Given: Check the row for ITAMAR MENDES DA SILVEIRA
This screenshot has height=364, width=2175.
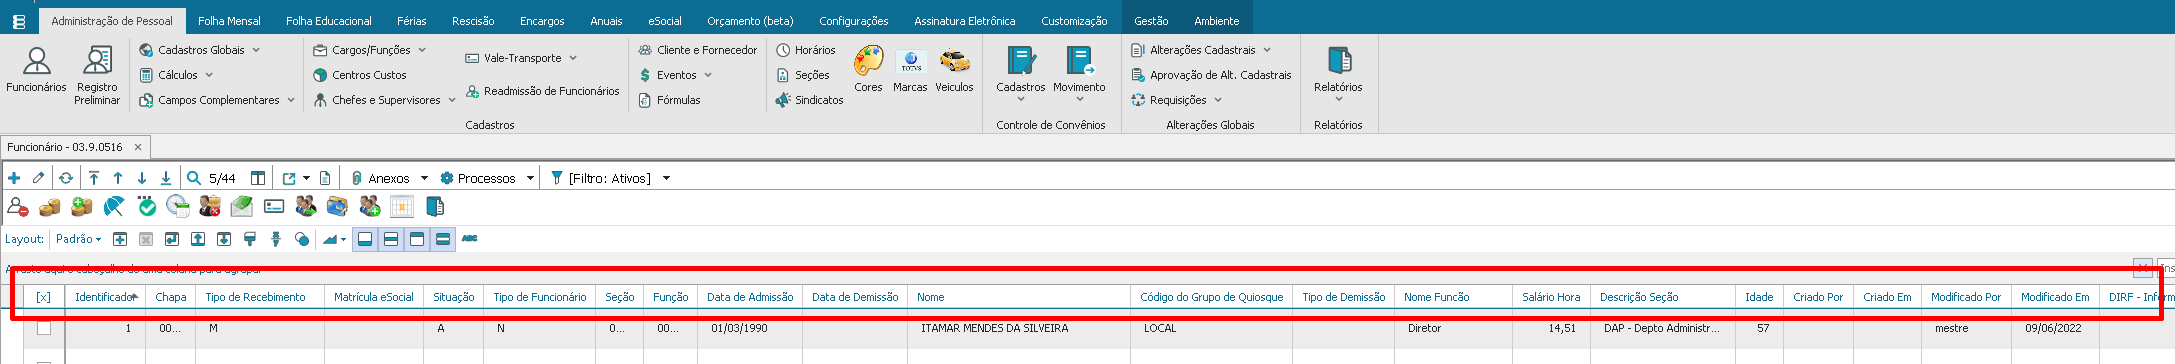Looking at the screenshot, I should (44, 328).
